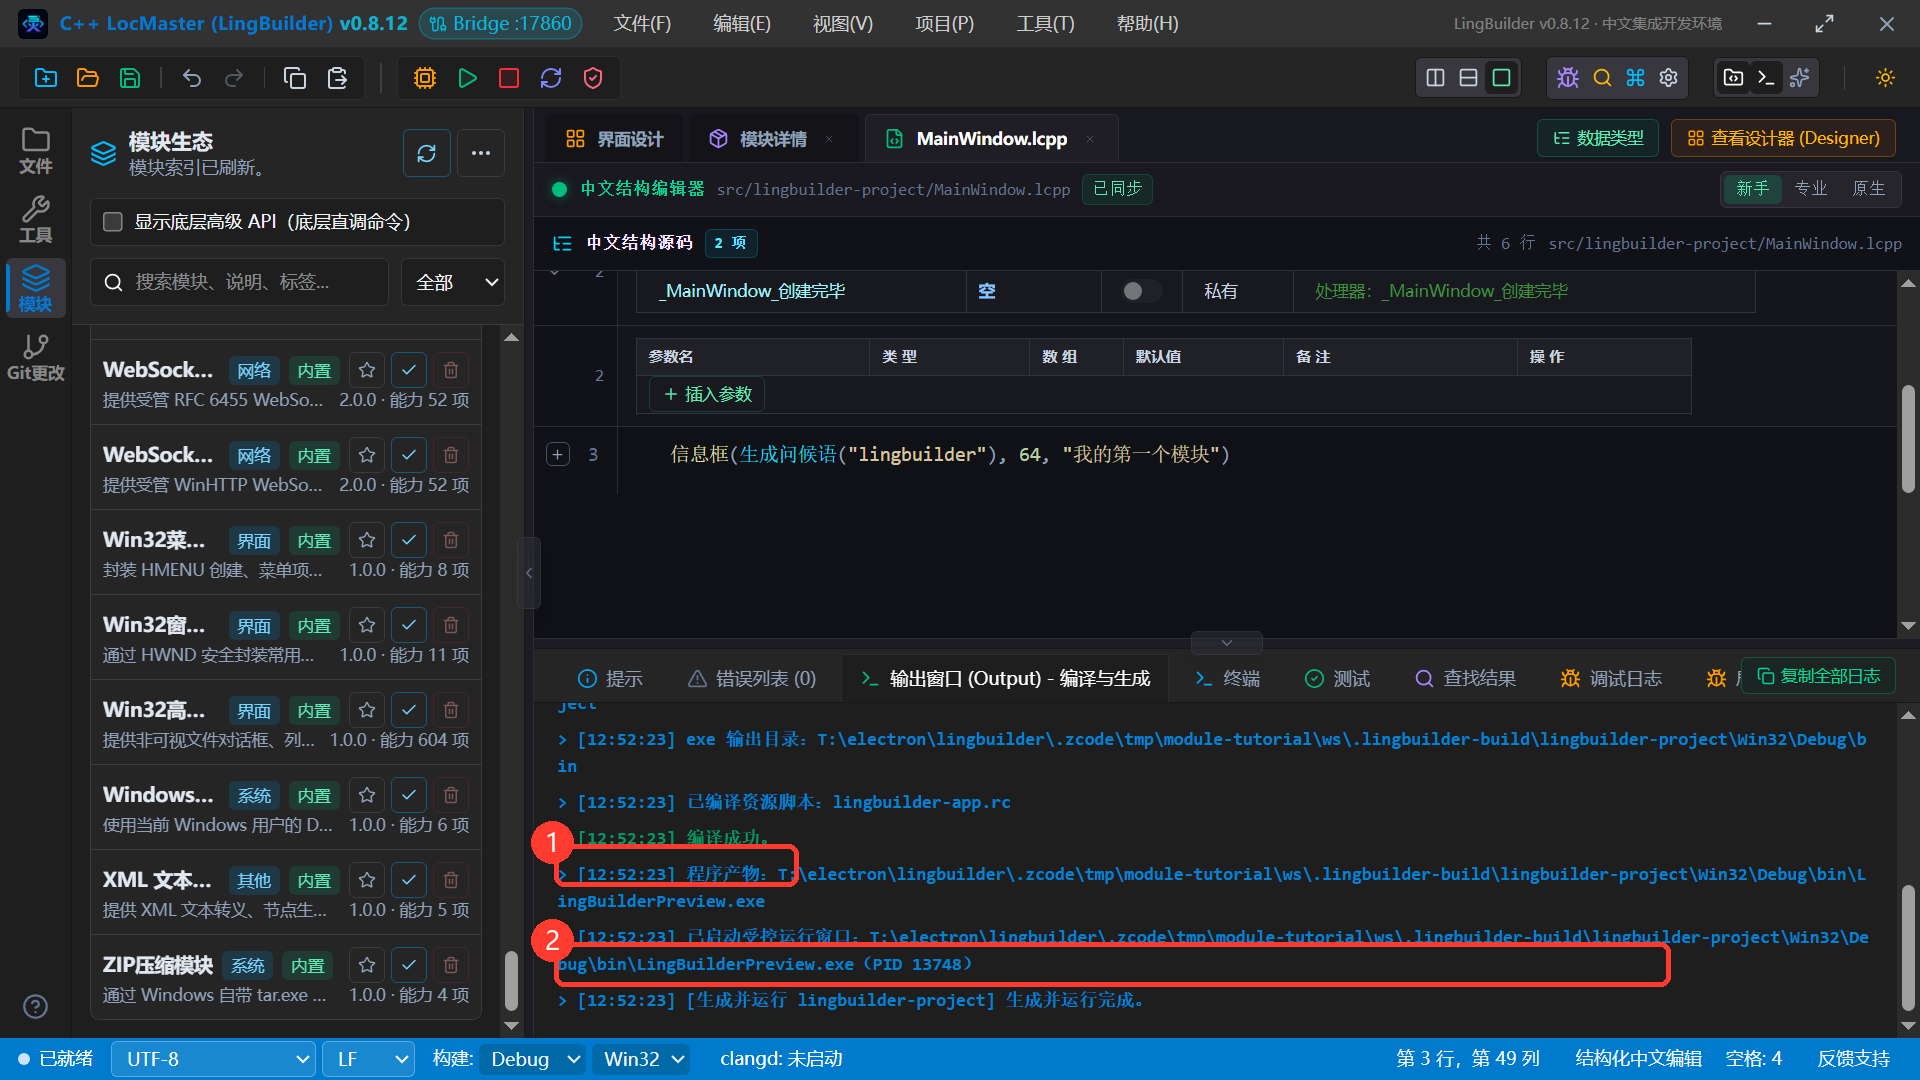
Task: Open the UTF-8 encoding dropdown
Action: point(214,1059)
